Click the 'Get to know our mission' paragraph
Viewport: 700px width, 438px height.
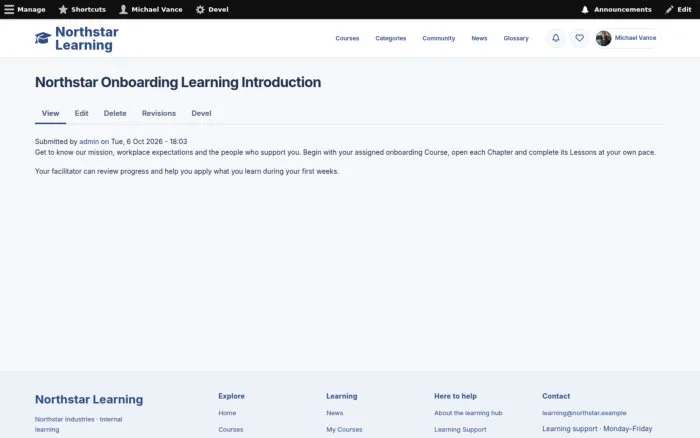tap(345, 152)
